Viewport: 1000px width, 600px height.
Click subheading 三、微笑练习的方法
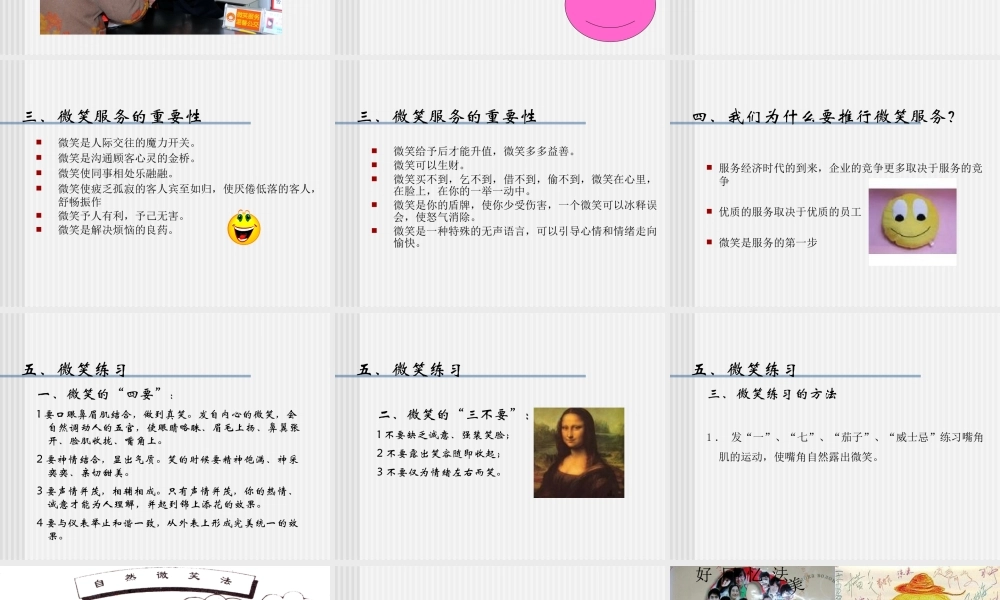tap(772, 394)
